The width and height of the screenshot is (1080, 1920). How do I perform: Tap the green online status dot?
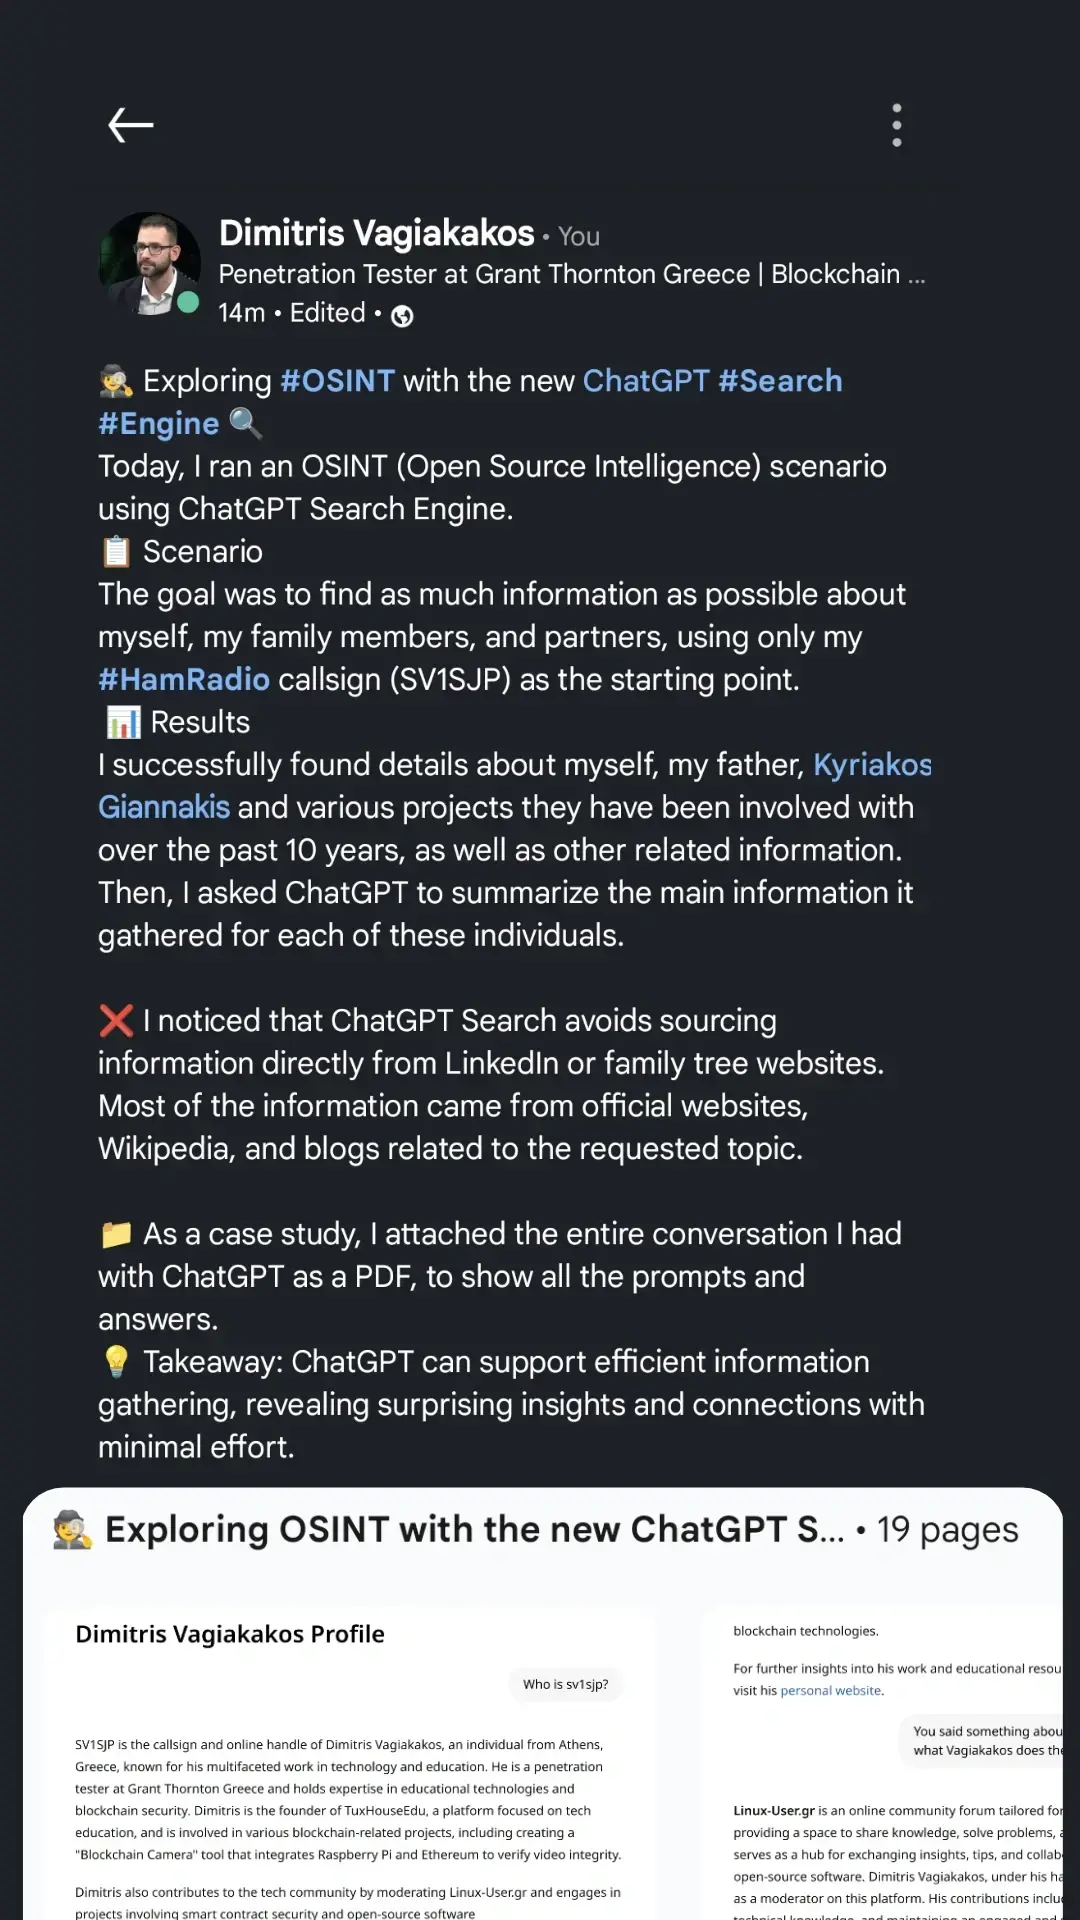tap(188, 302)
